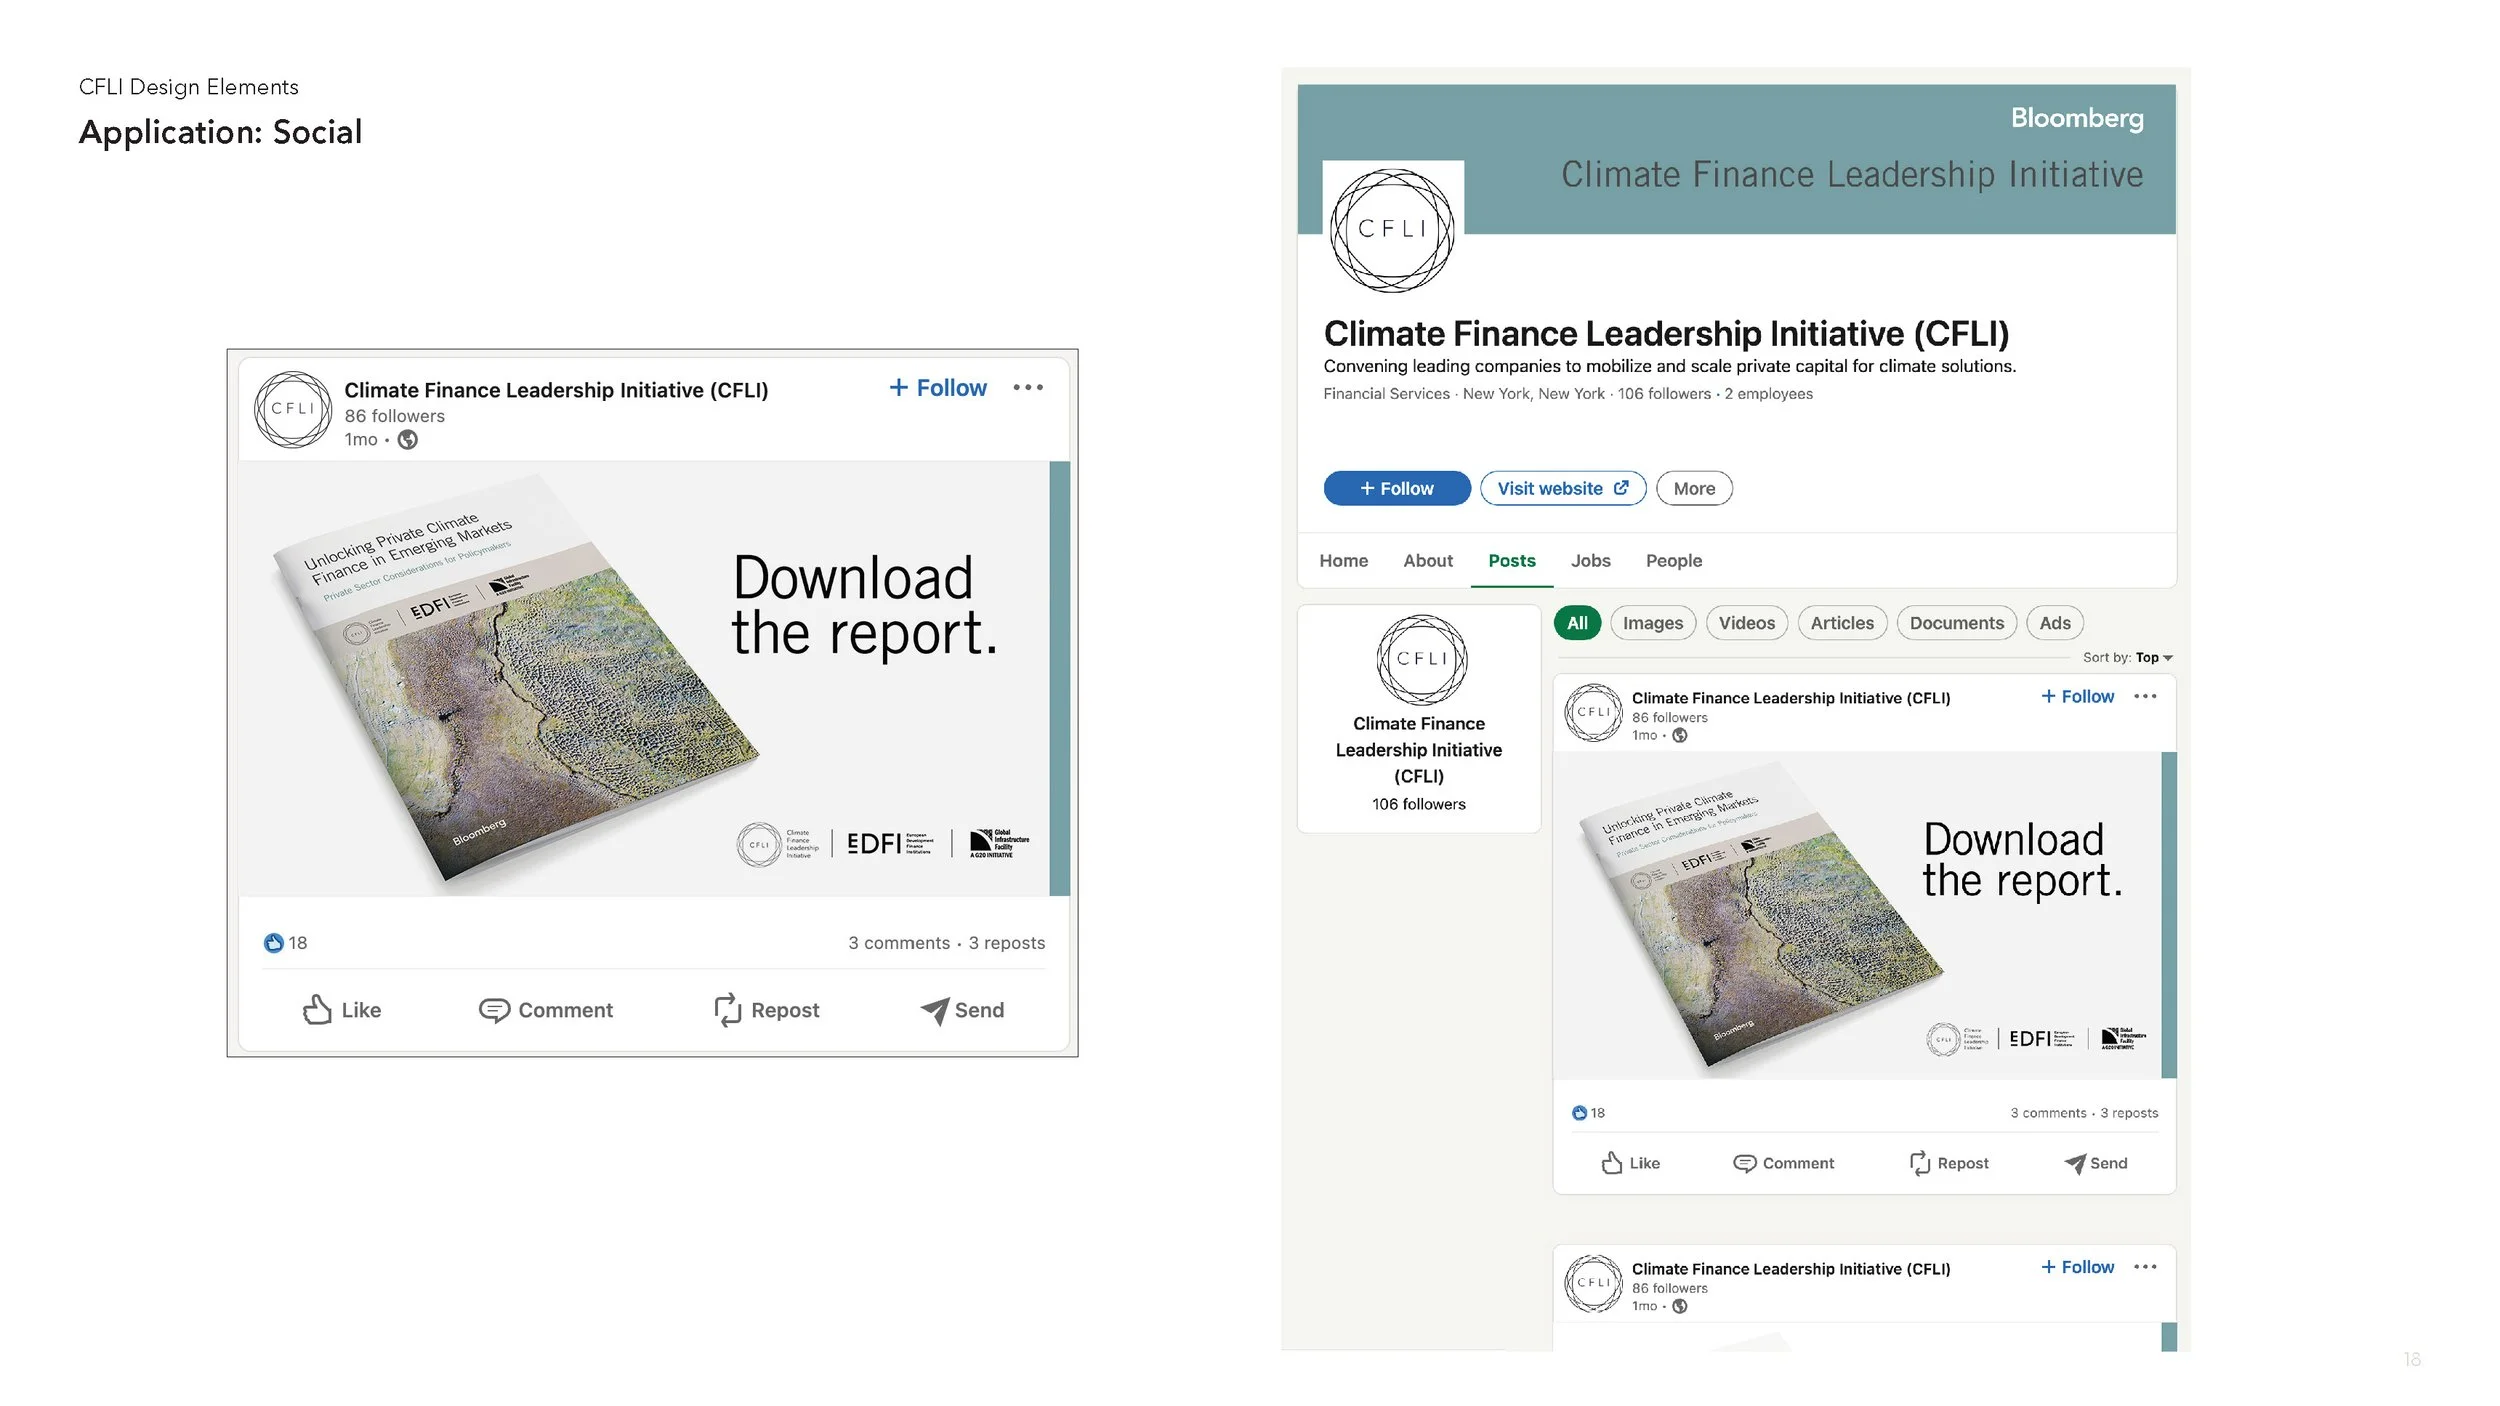The image size is (2500, 1406).
Task: Click Like on the enlarged standalone post
Action: click(x=342, y=1010)
